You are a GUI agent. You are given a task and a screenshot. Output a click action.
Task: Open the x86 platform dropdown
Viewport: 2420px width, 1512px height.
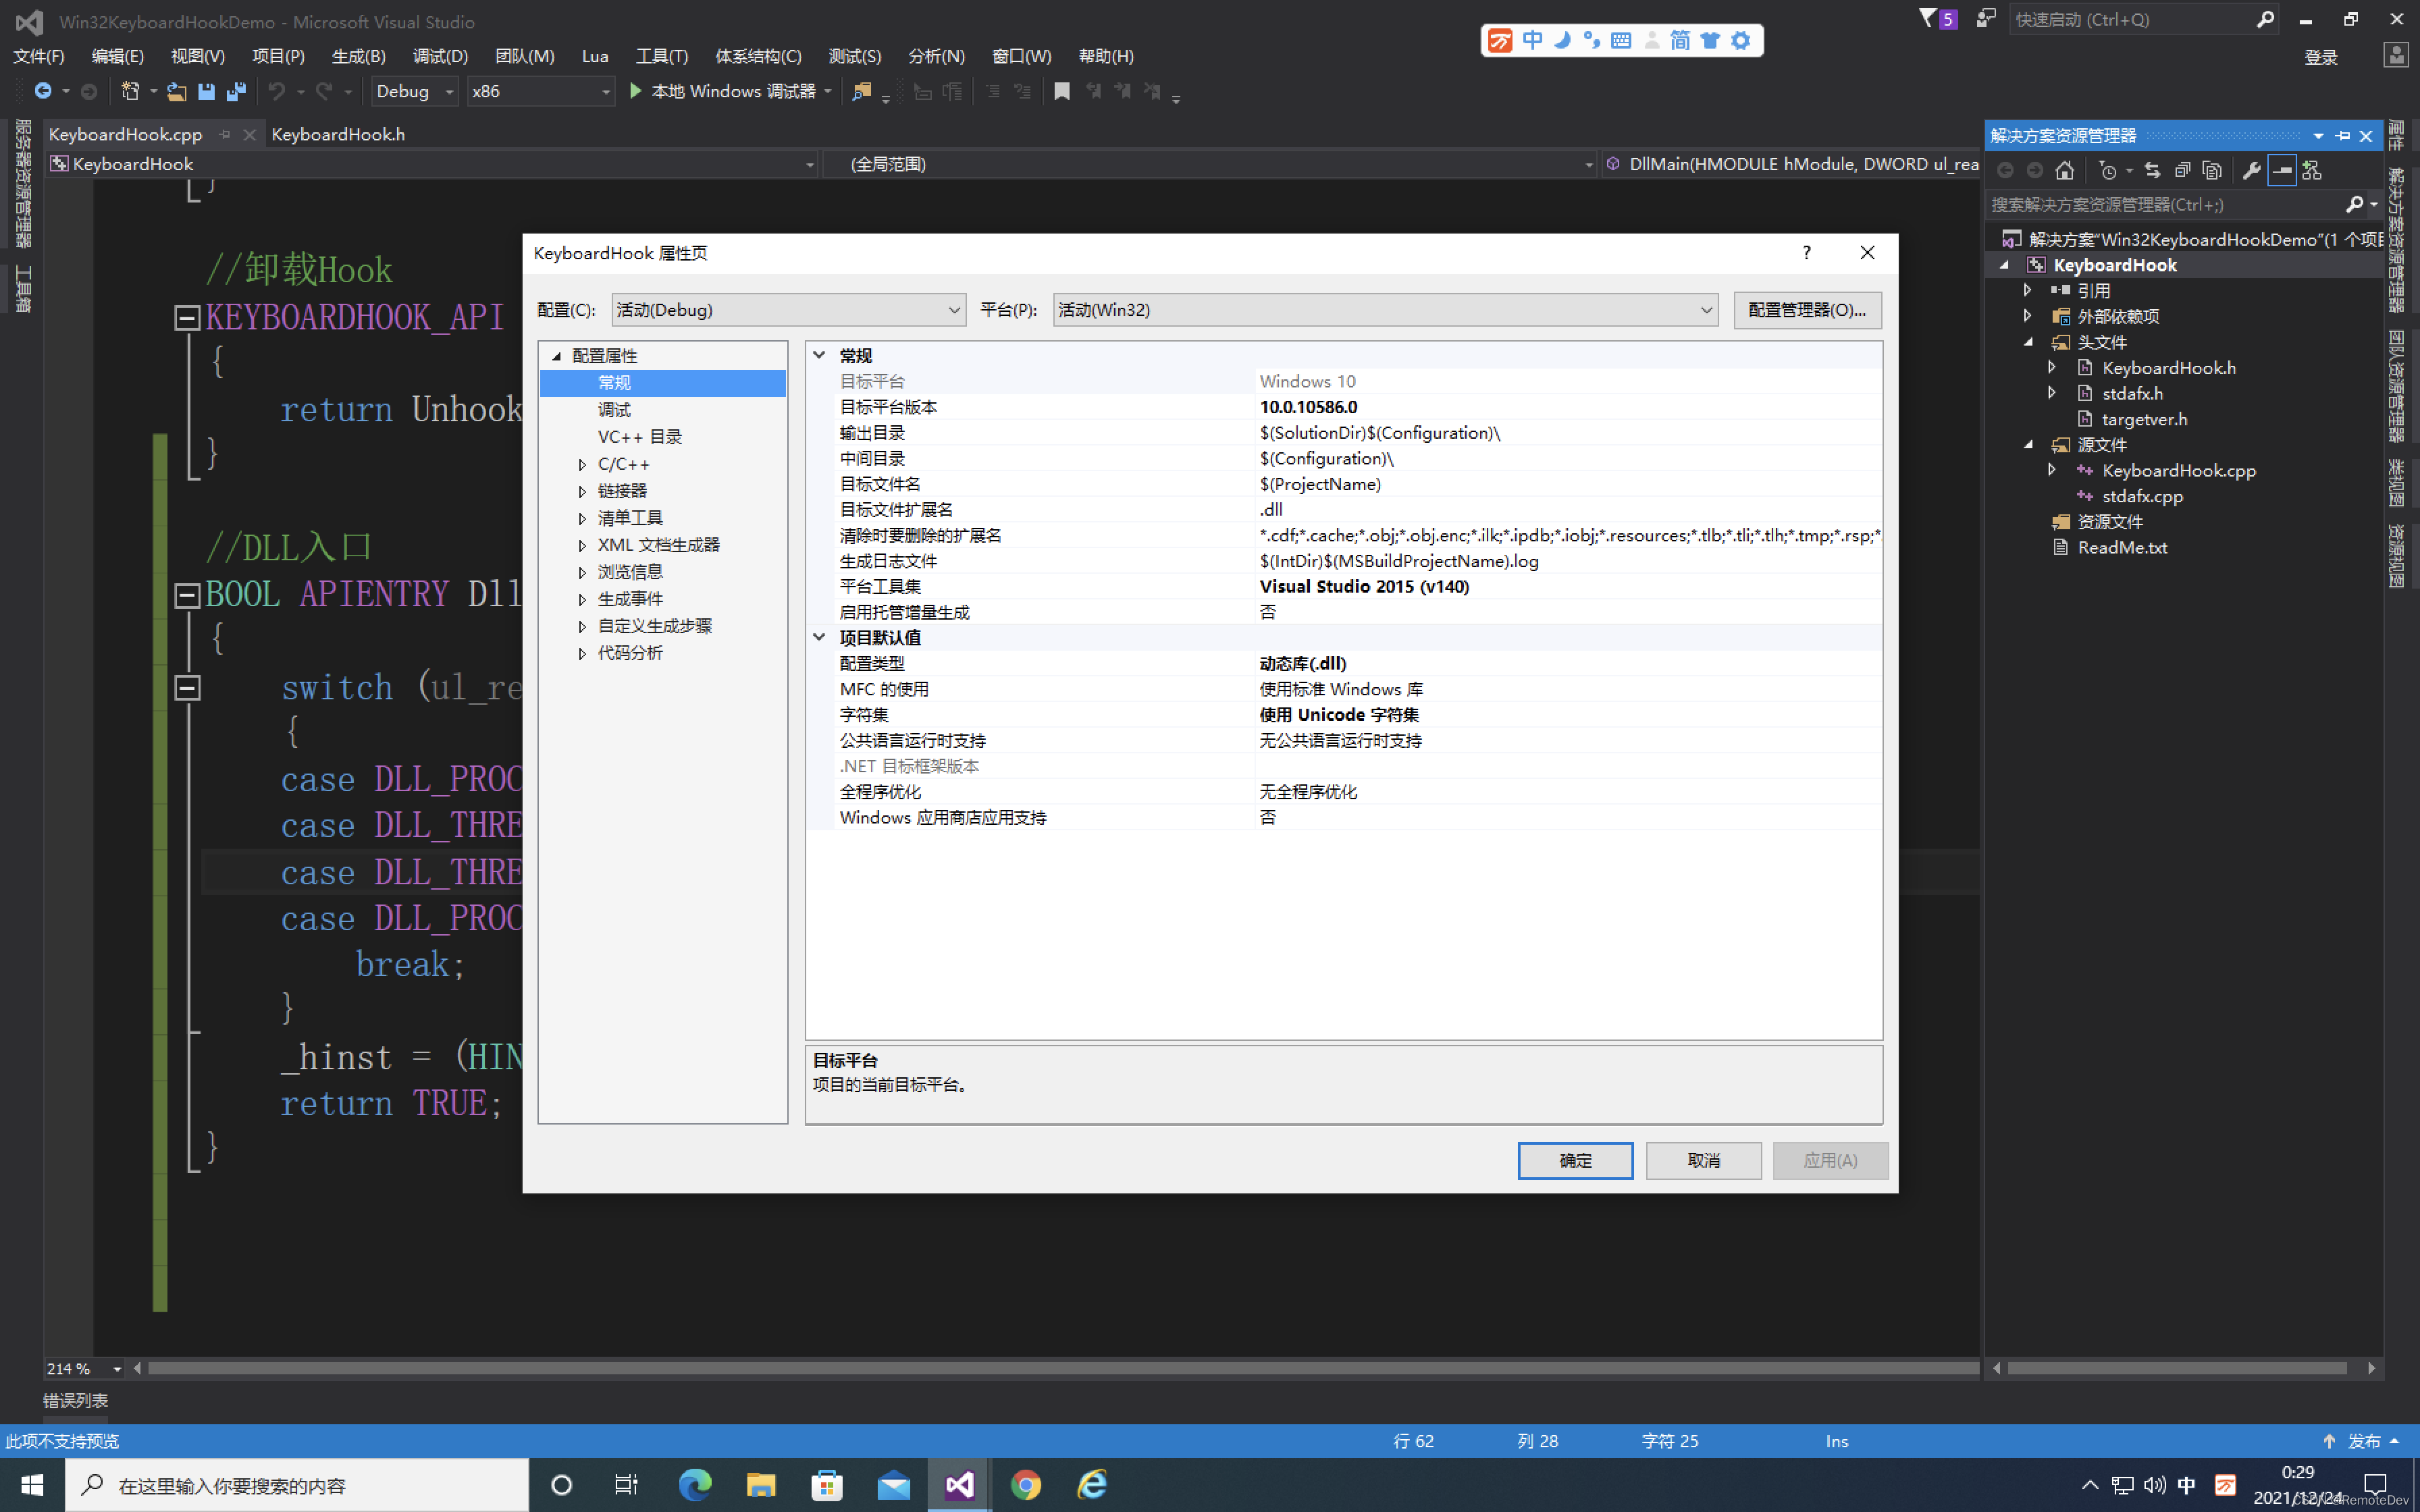tap(541, 91)
